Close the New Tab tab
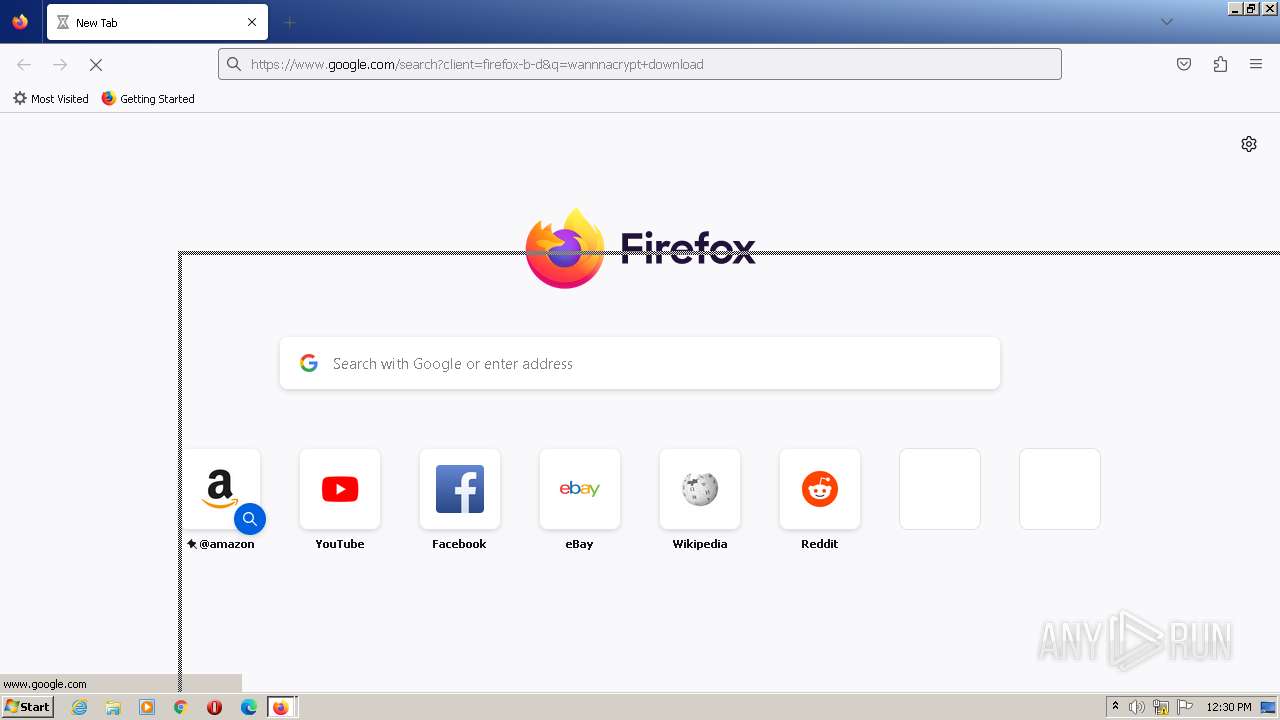 coord(252,22)
